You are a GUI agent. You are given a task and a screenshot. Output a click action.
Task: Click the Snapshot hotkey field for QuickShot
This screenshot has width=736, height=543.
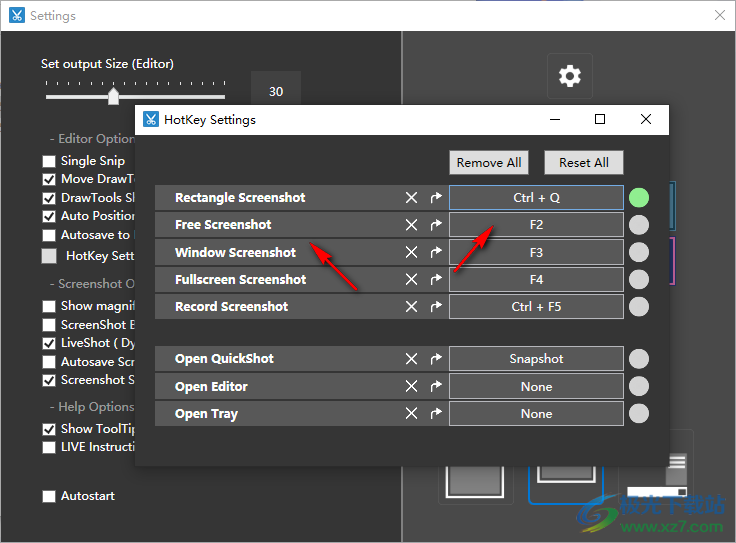pos(536,359)
